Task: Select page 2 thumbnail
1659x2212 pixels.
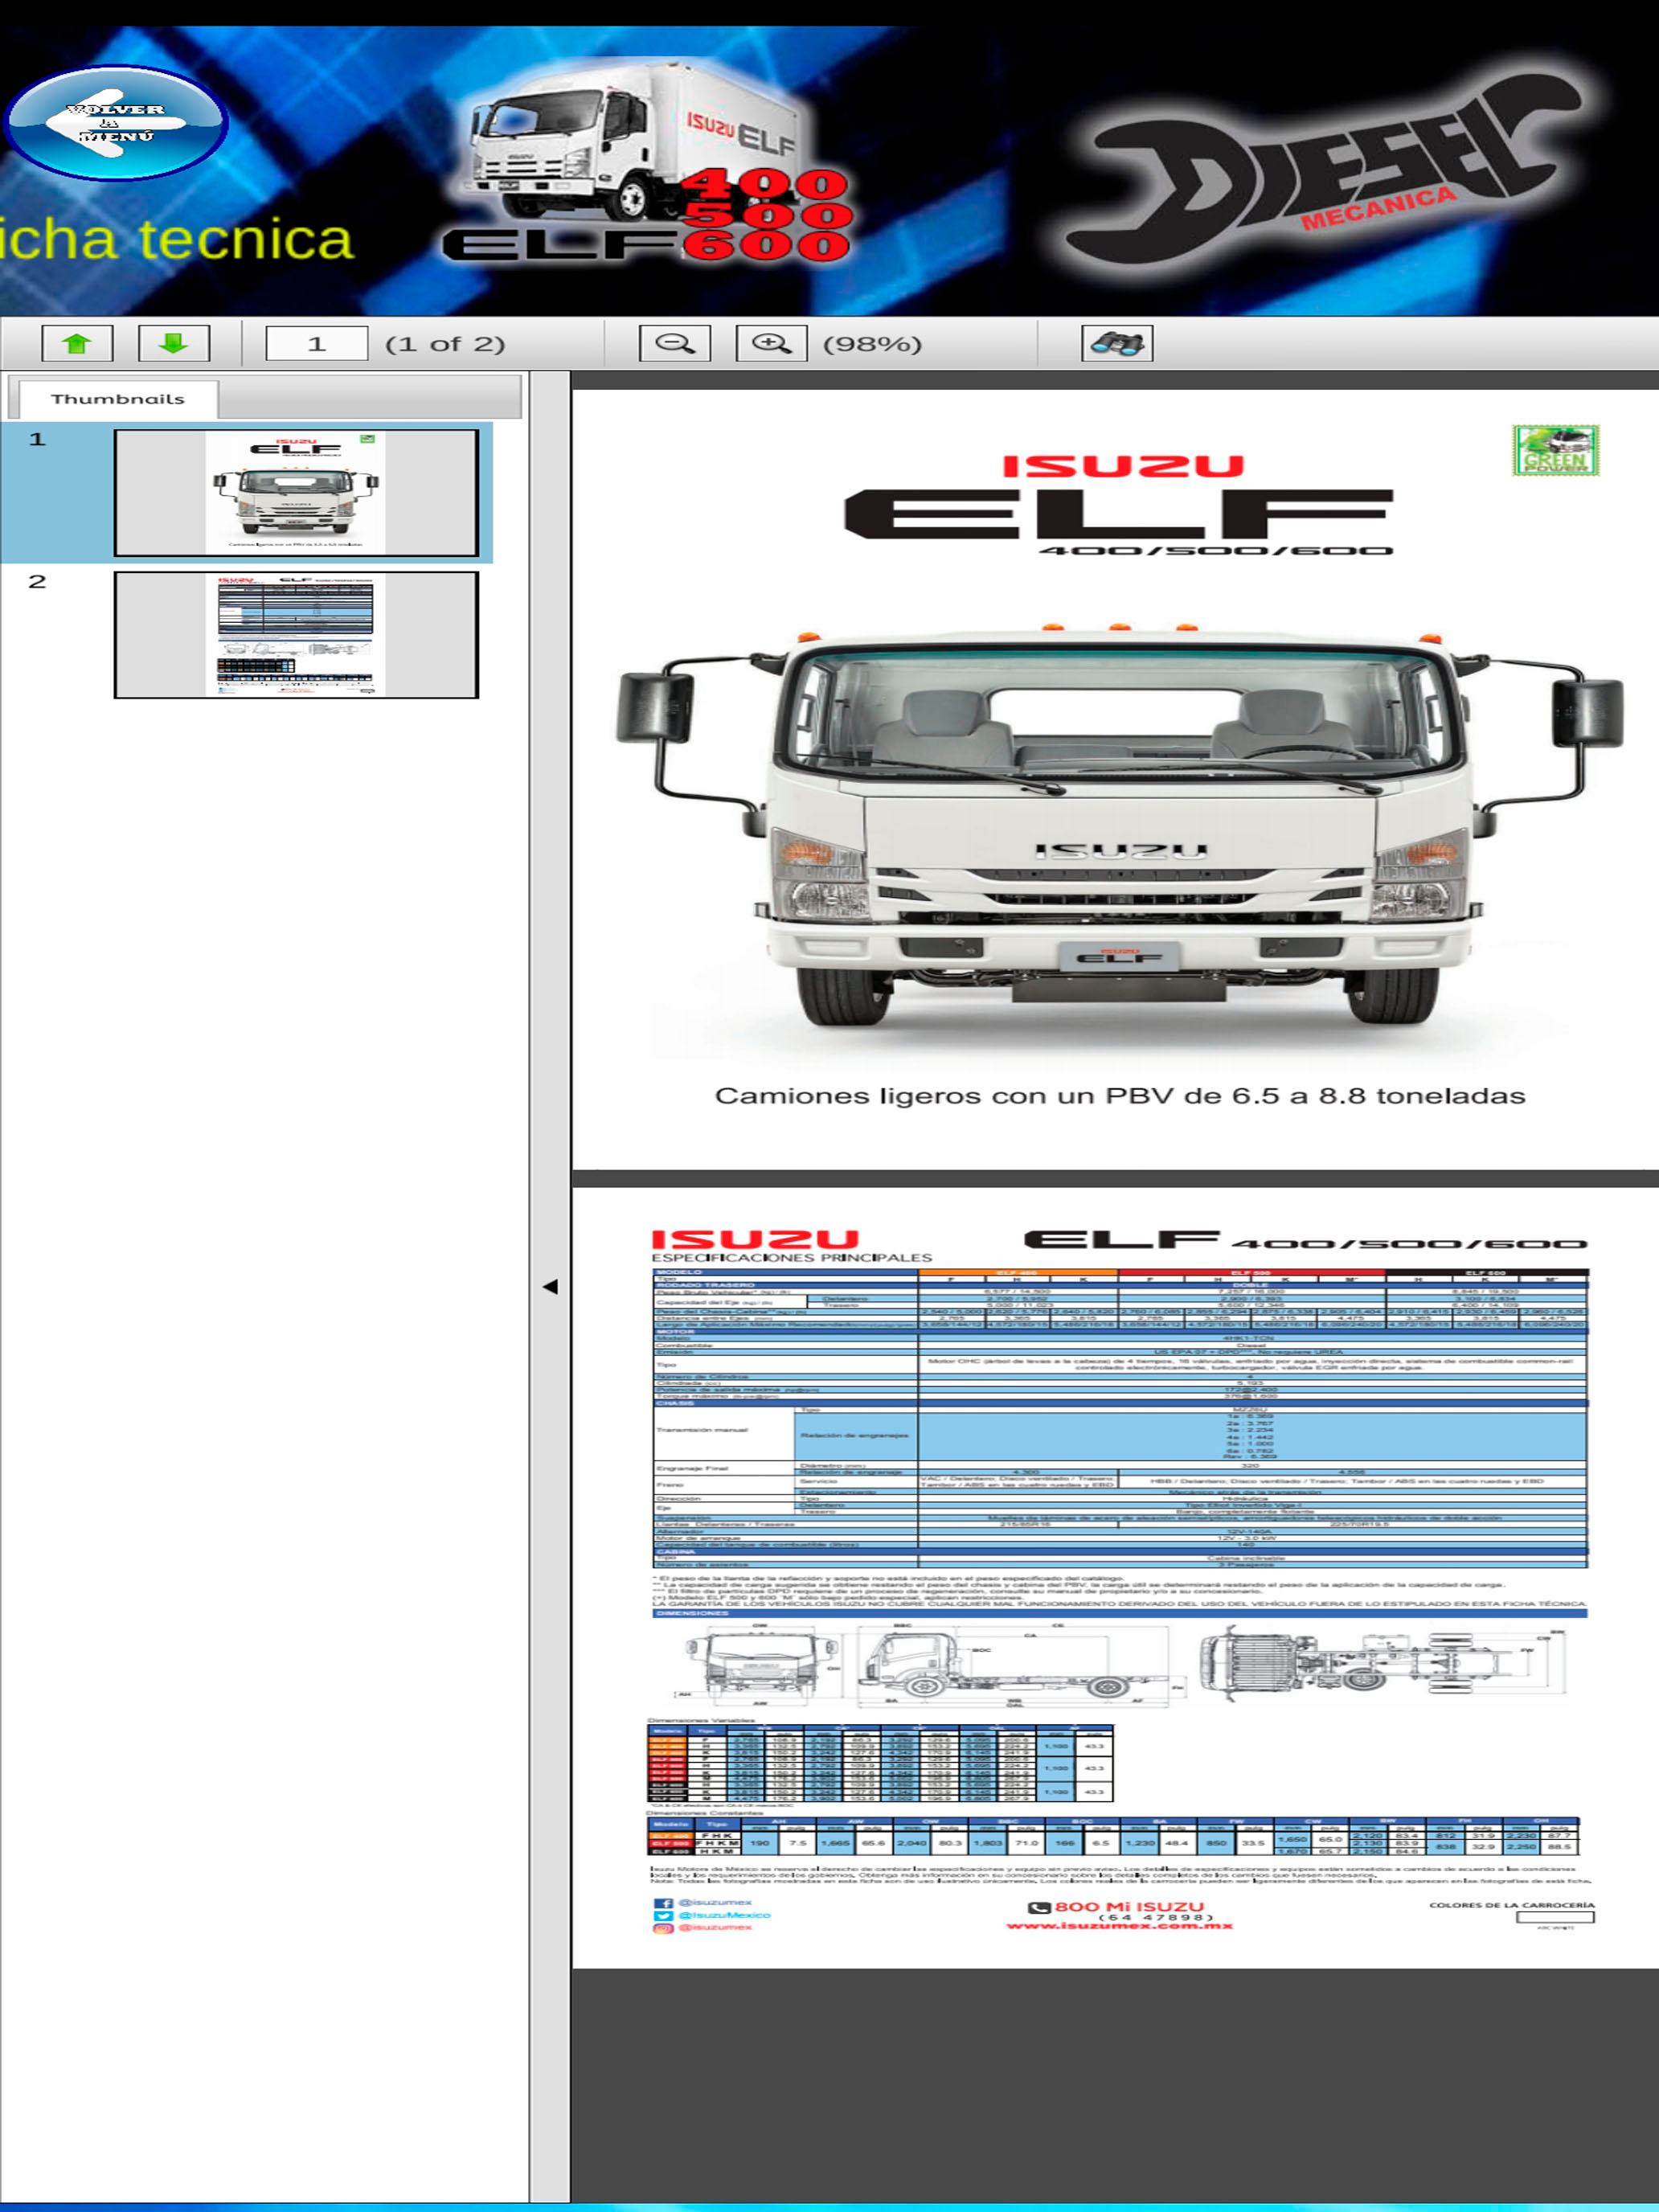Action: [296, 635]
